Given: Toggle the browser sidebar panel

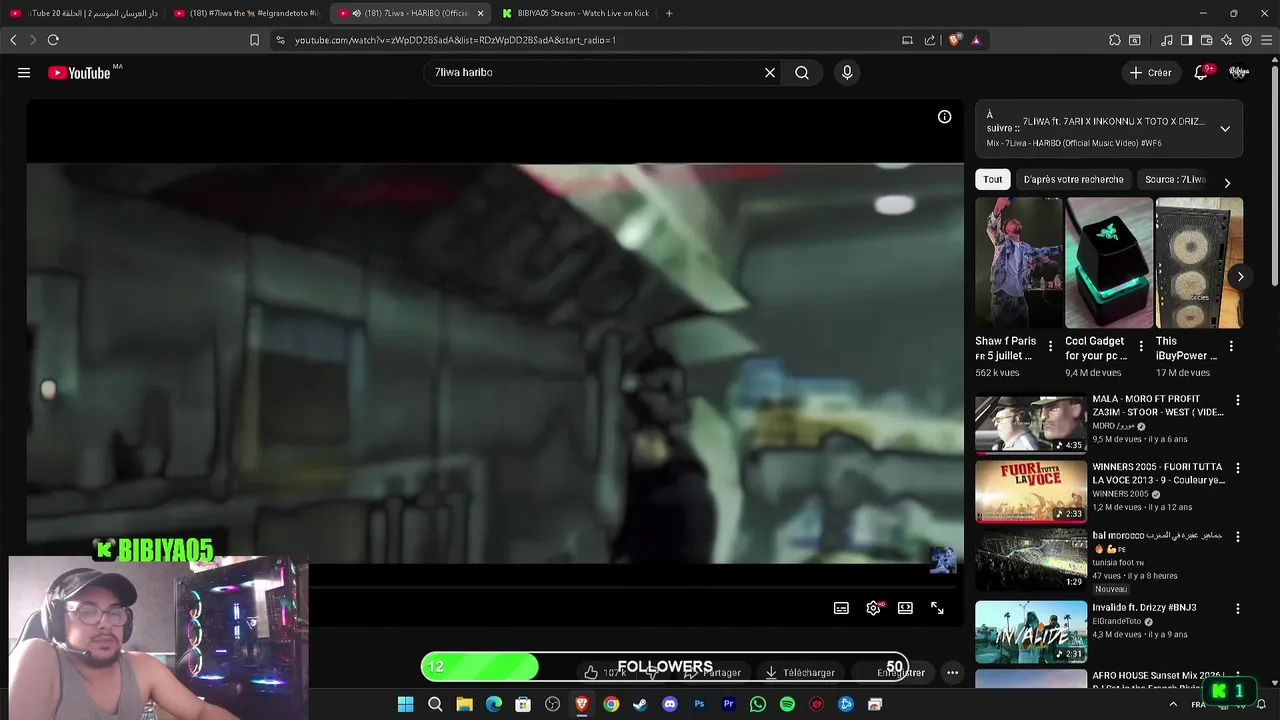Looking at the screenshot, I should [x=1186, y=40].
